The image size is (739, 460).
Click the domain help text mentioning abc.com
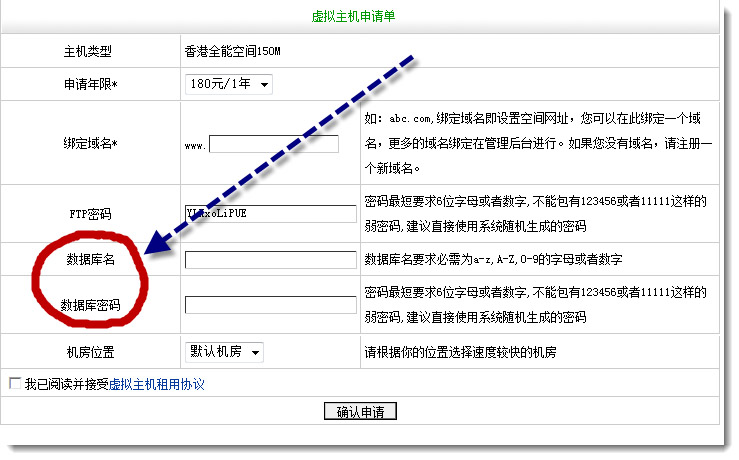click(x=536, y=143)
